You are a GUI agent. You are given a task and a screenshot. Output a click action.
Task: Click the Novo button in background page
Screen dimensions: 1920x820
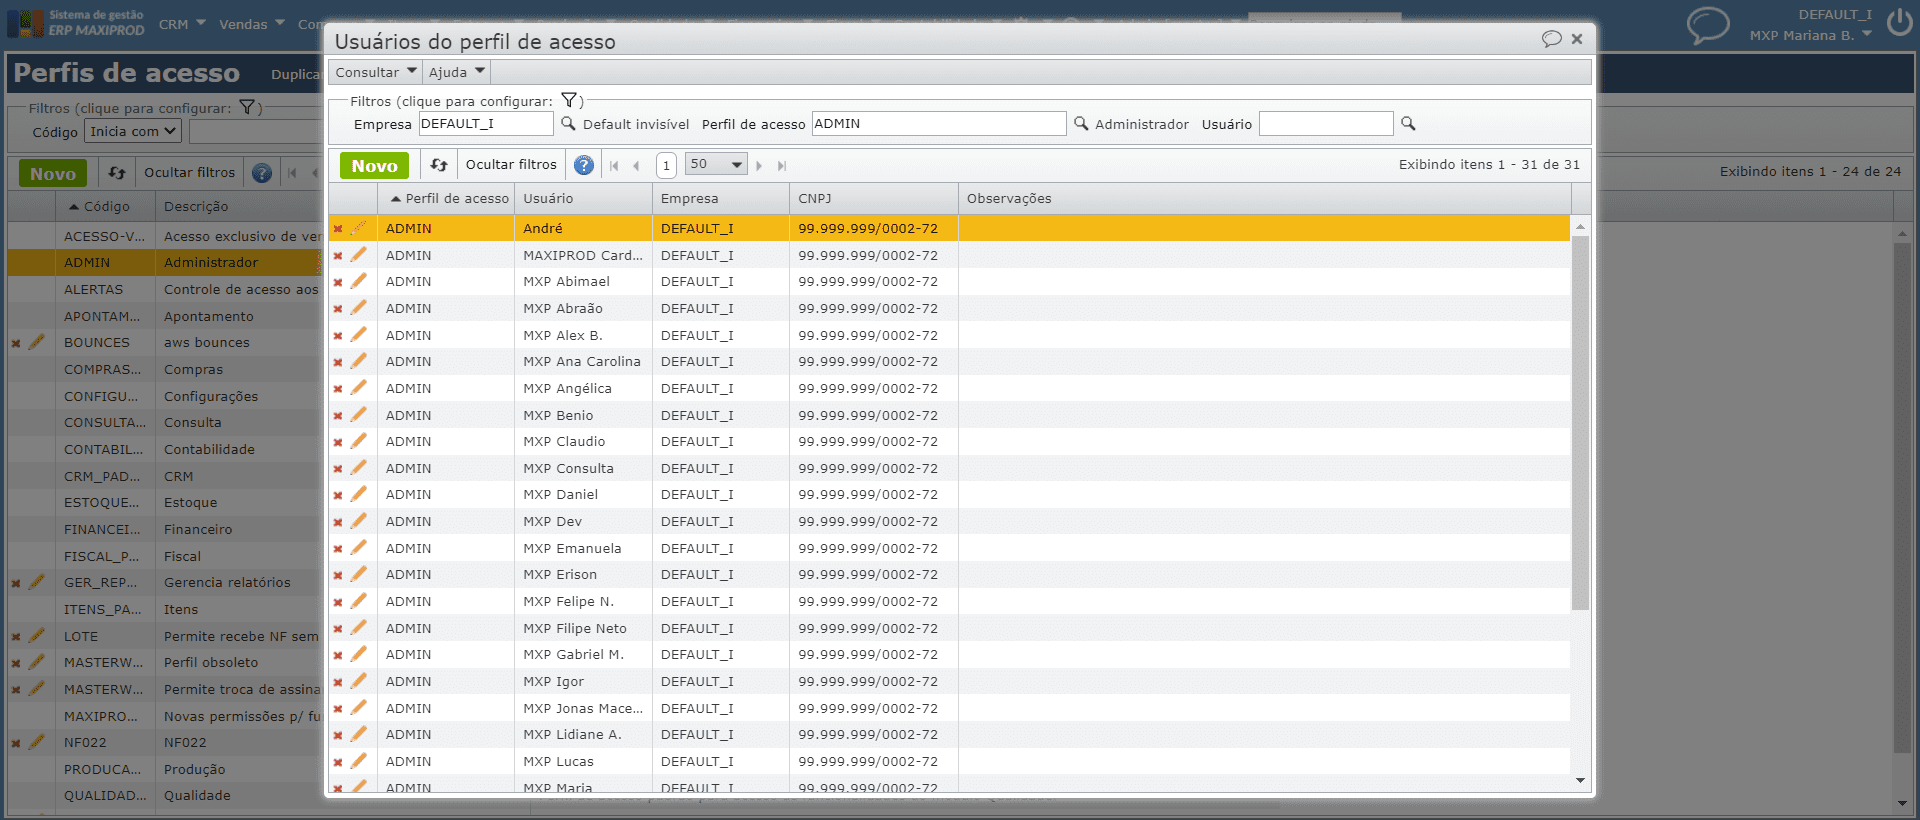coord(53,173)
